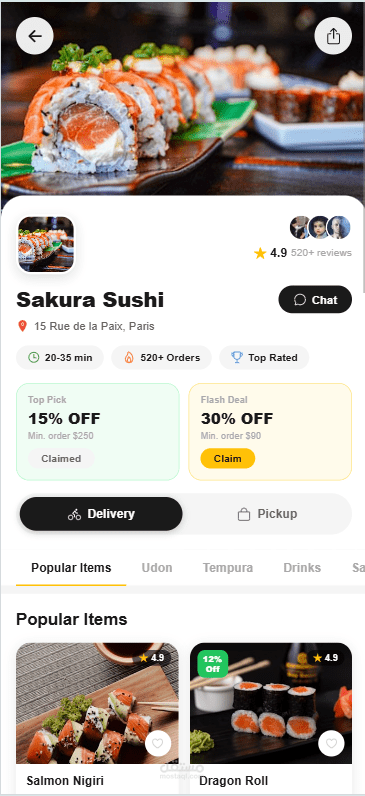Select the Popular Items tab
This screenshot has height=796, width=365.
71,568
